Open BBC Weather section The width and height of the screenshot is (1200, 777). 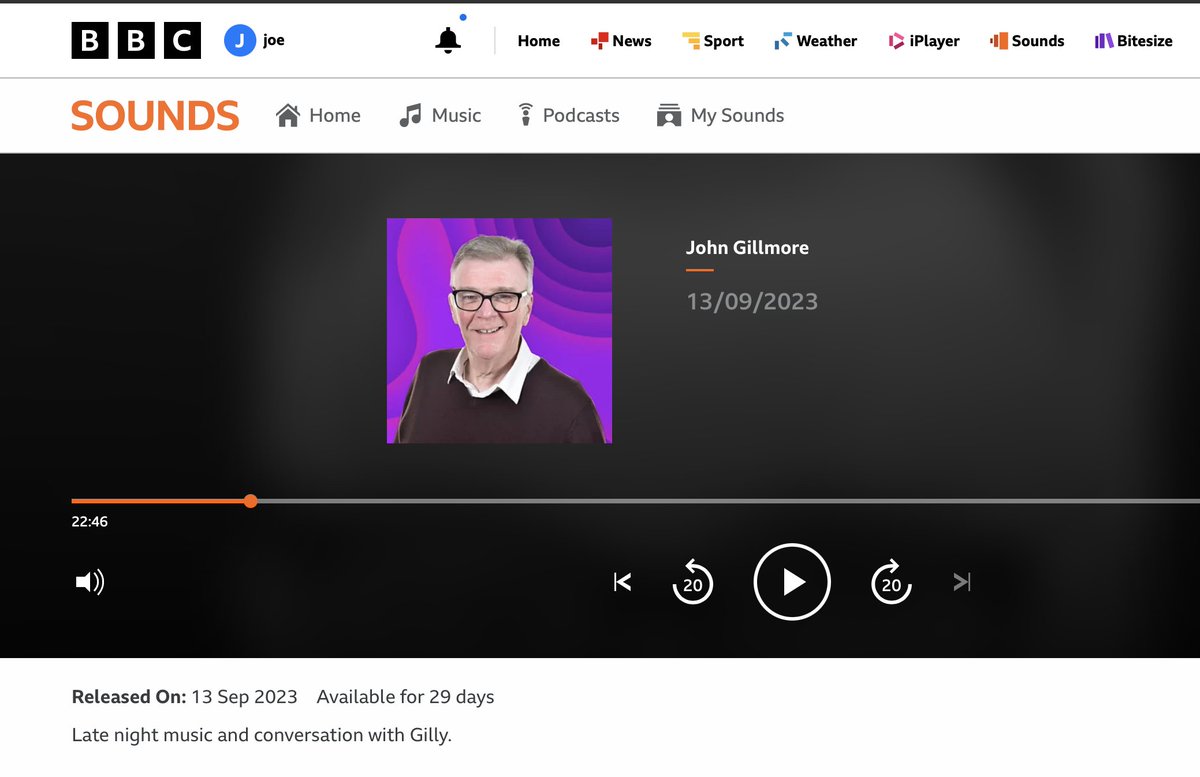[x=815, y=41]
